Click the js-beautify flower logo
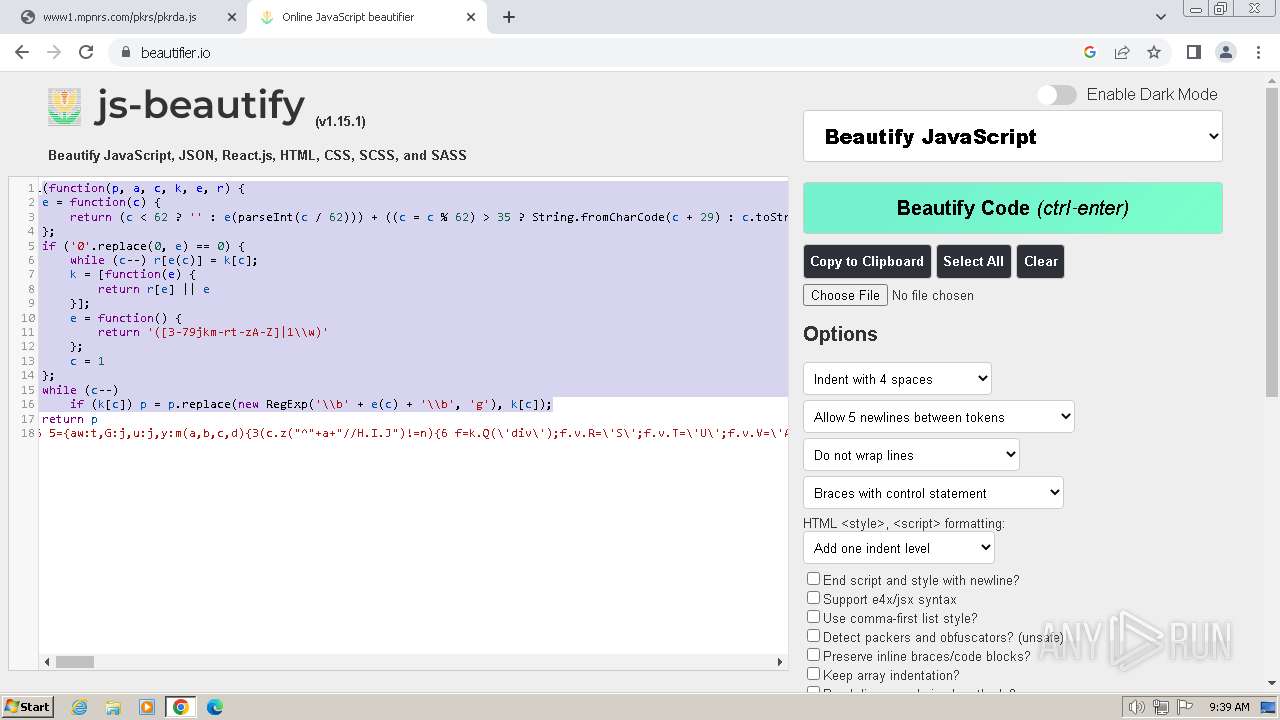 [x=64, y=107]
